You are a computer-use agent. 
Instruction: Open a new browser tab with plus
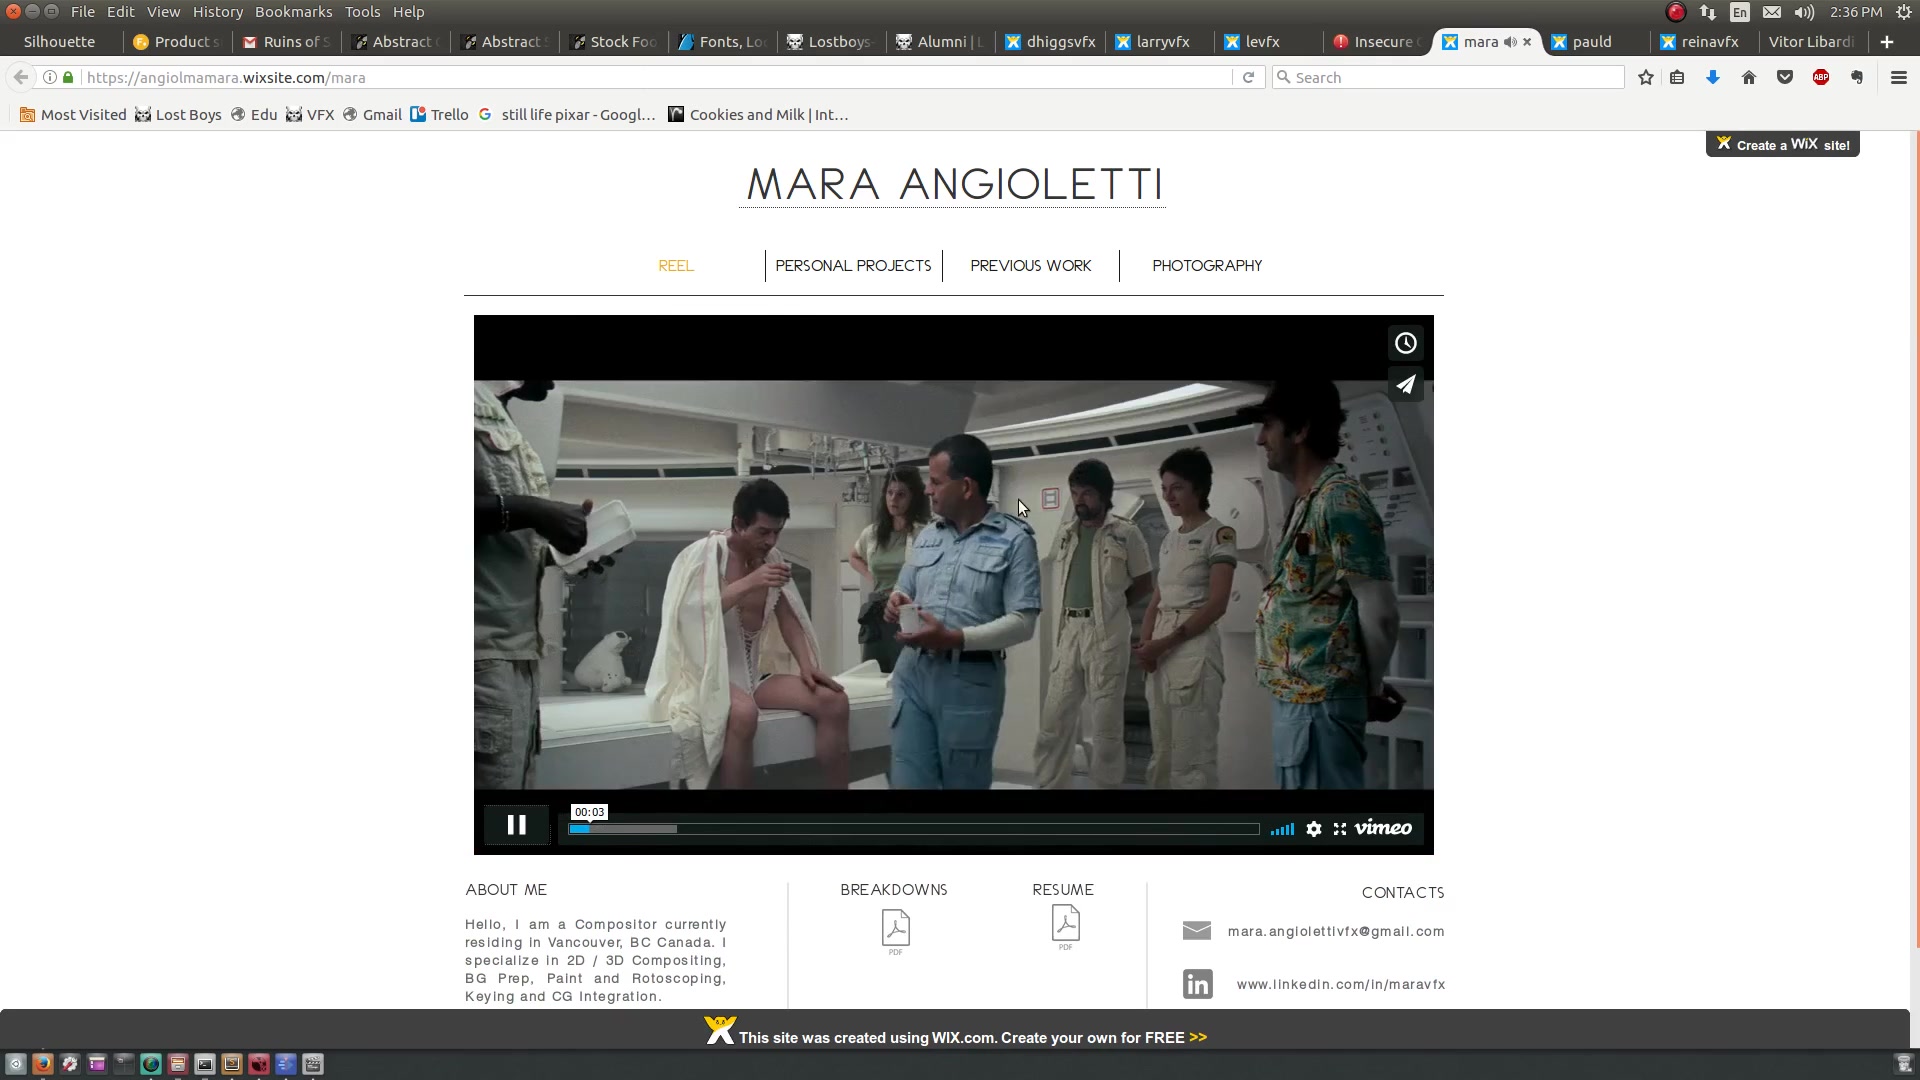coord(1887,42)
